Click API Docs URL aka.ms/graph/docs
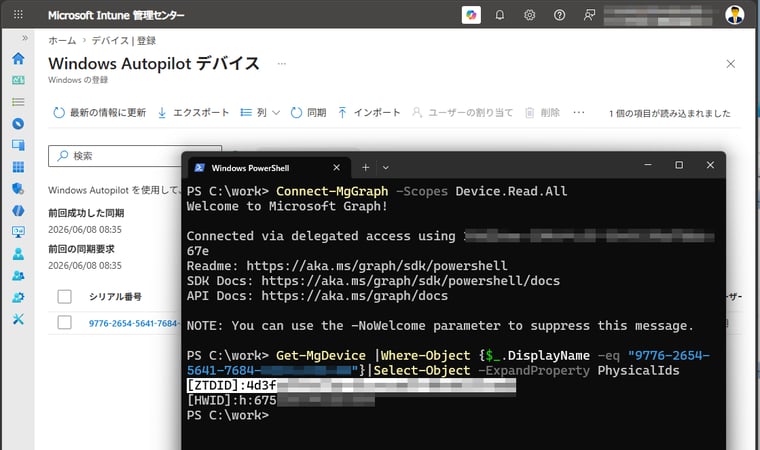 click(354, 296)
